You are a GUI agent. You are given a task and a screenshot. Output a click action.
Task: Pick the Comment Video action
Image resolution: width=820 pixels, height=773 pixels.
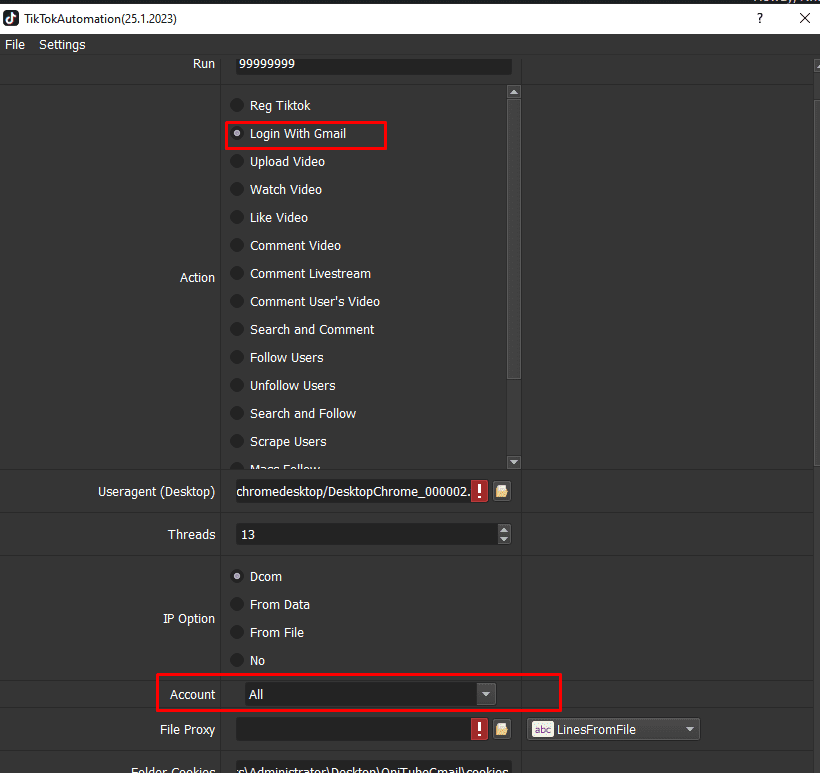pyautogui.click(x=286, y=246)
